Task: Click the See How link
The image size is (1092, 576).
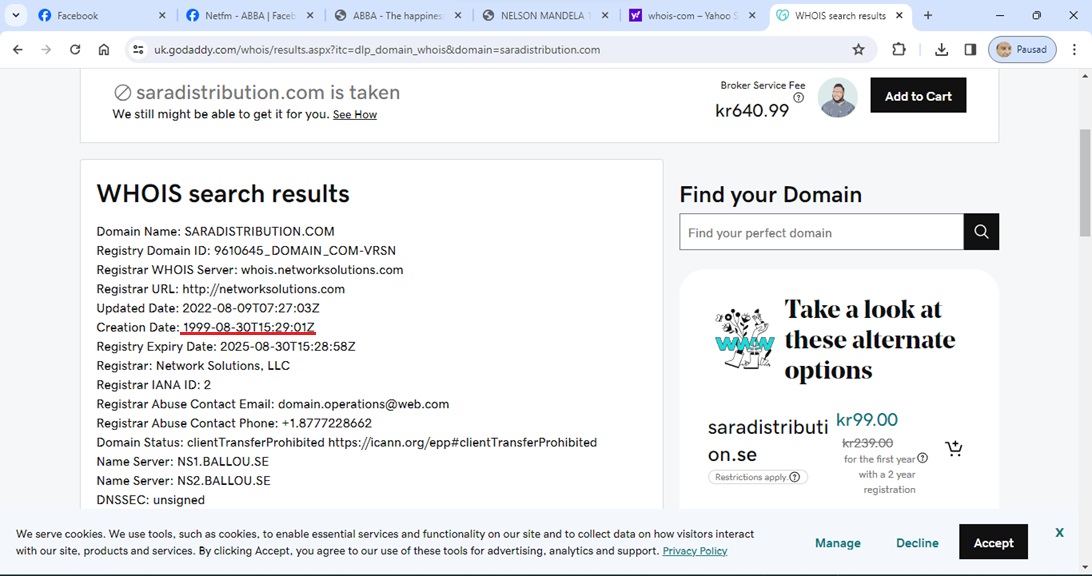Action: coord(354,115)
